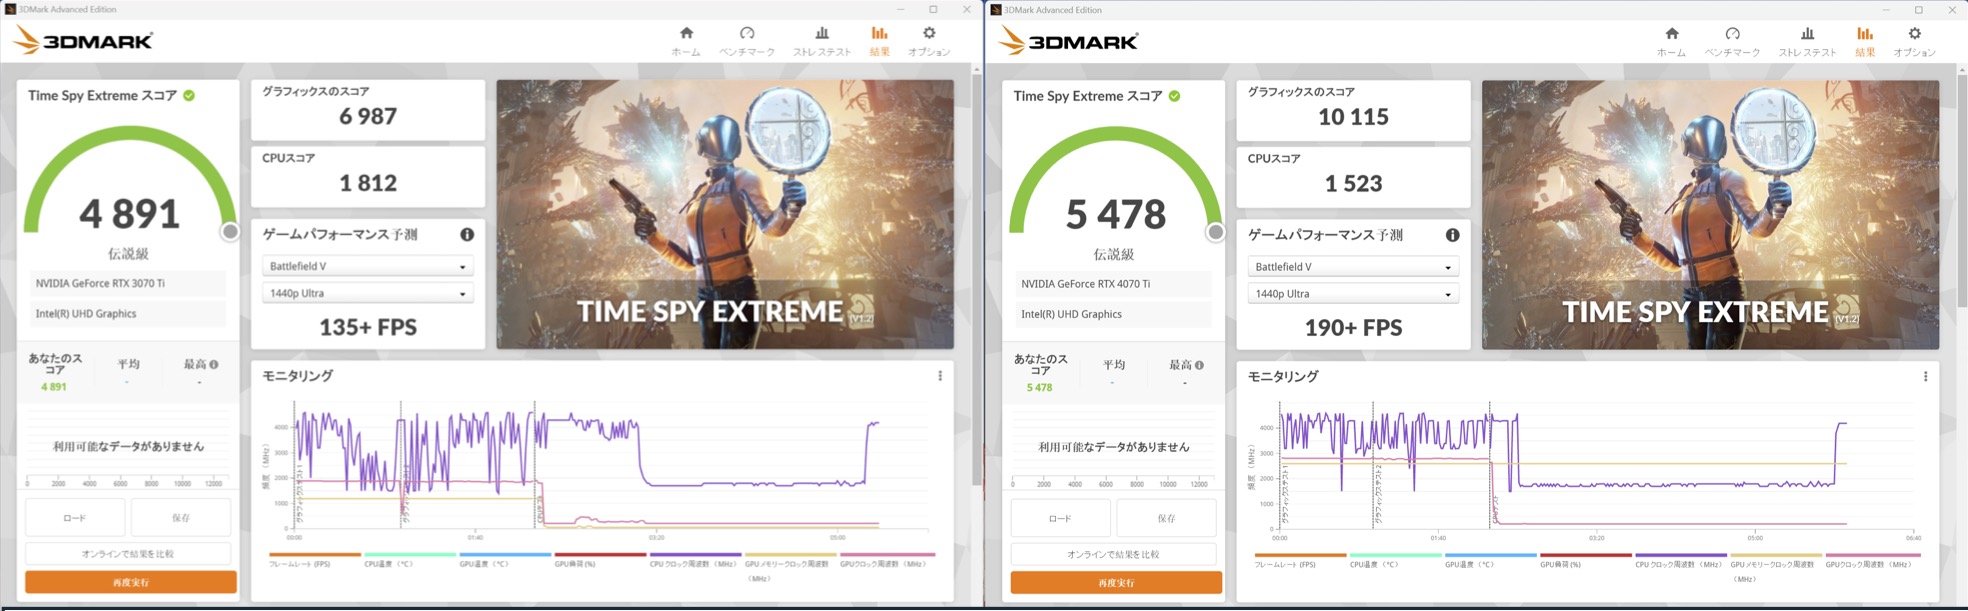Screen dimensions: 1968x611
Task: Click 保存 in the RTX 3070 Ti window
Action: (x=181, y=518)
